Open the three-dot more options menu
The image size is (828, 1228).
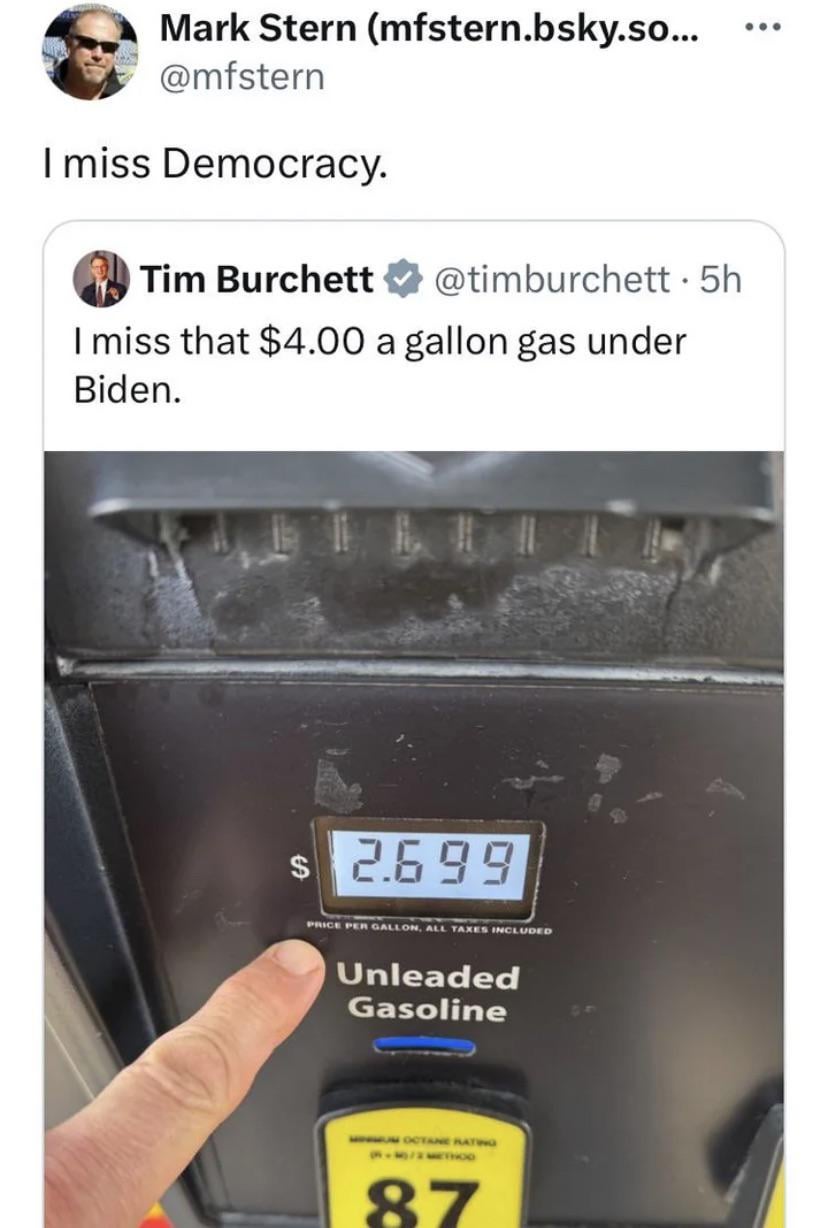766,28
